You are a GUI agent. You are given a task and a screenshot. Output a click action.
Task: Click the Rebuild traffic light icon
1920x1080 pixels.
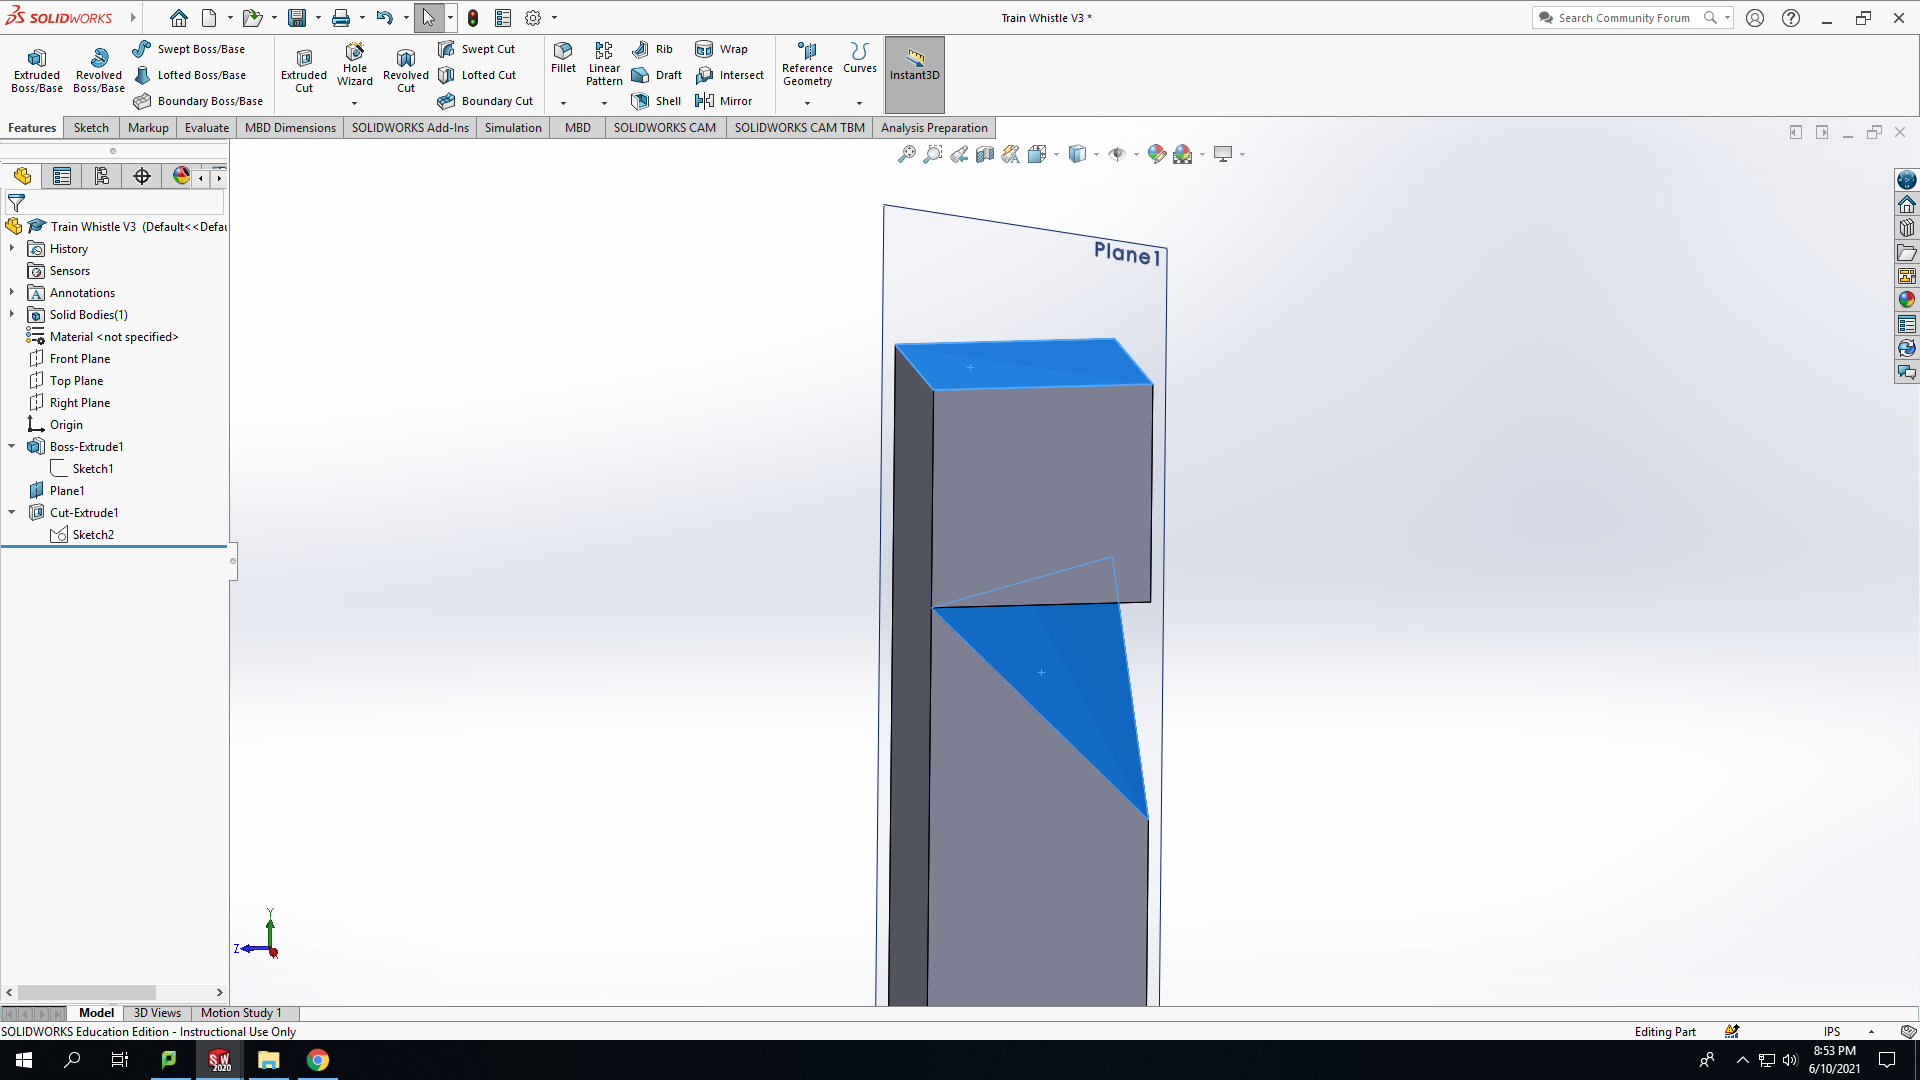473,18
